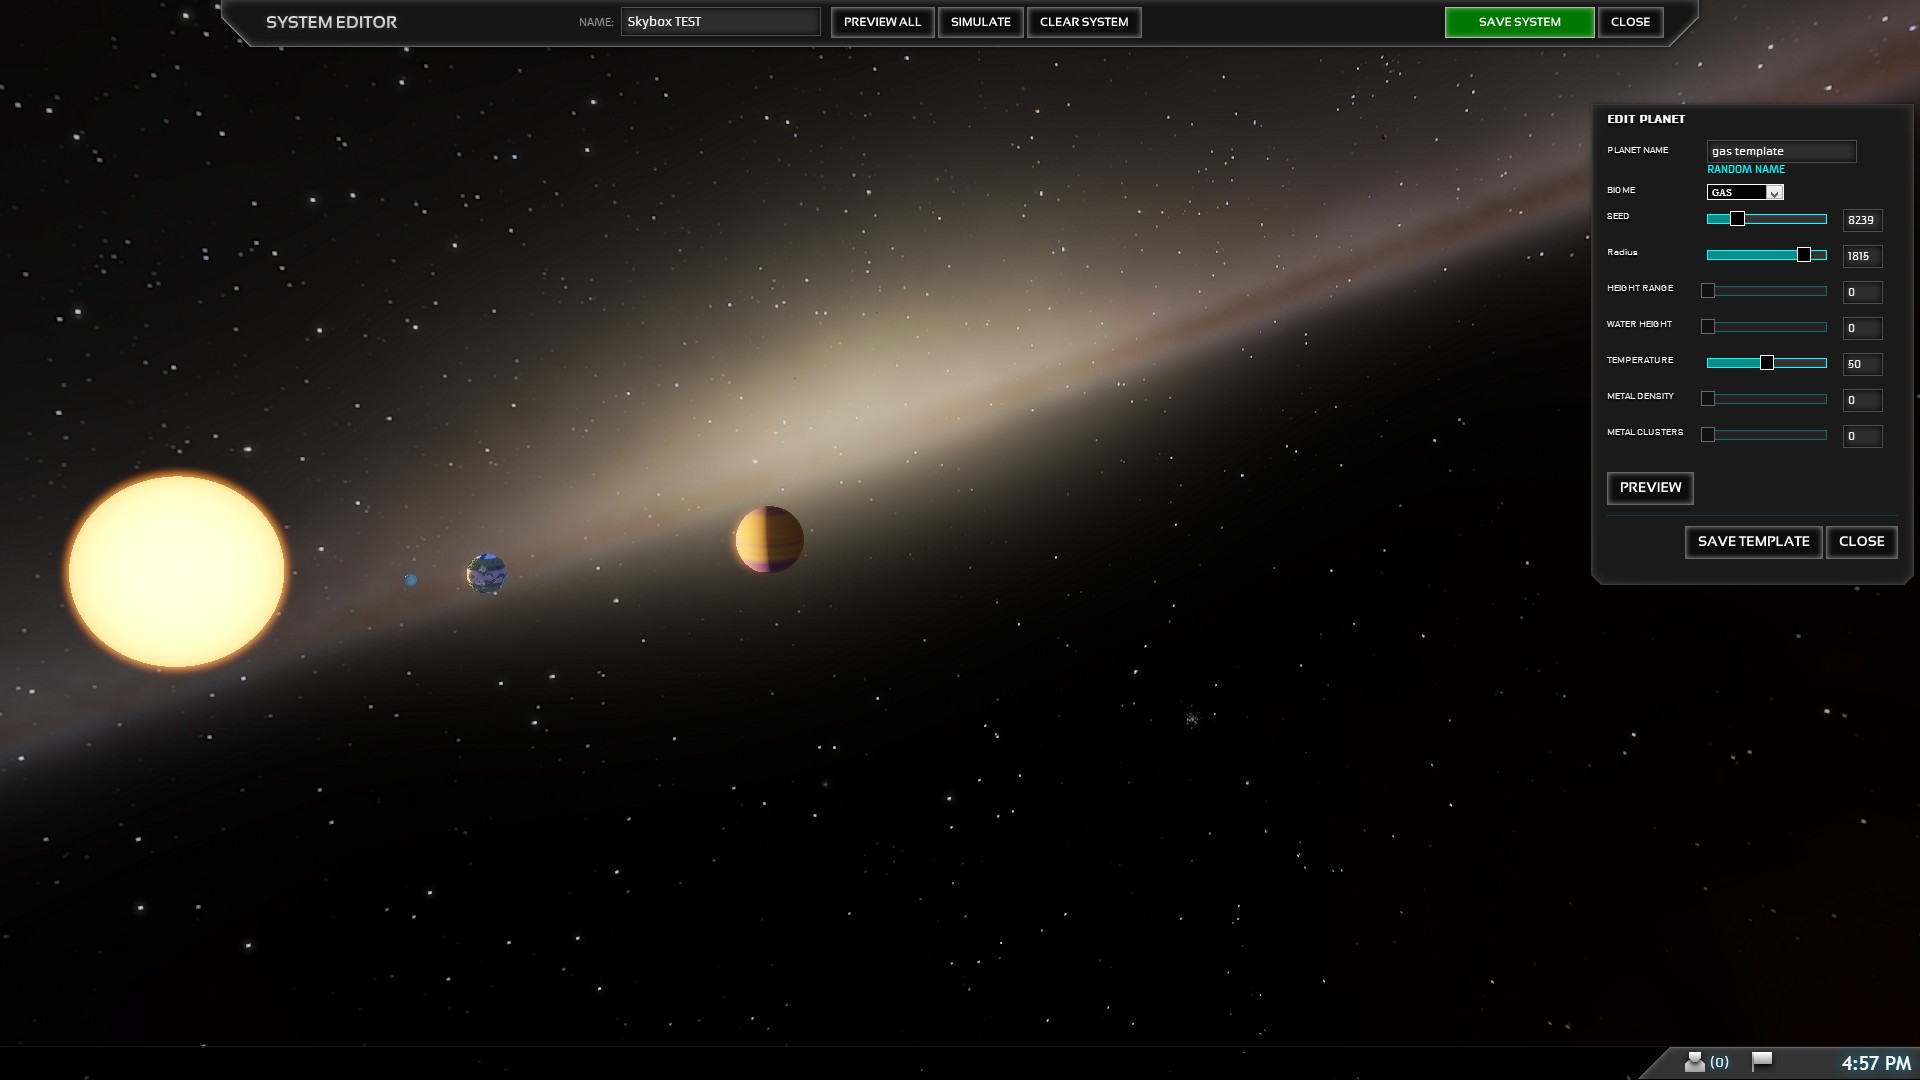Click the Save Template button
The width and height of the screenshot is (1920, 1080).
pyautogui.click(x=1753, y=542)
